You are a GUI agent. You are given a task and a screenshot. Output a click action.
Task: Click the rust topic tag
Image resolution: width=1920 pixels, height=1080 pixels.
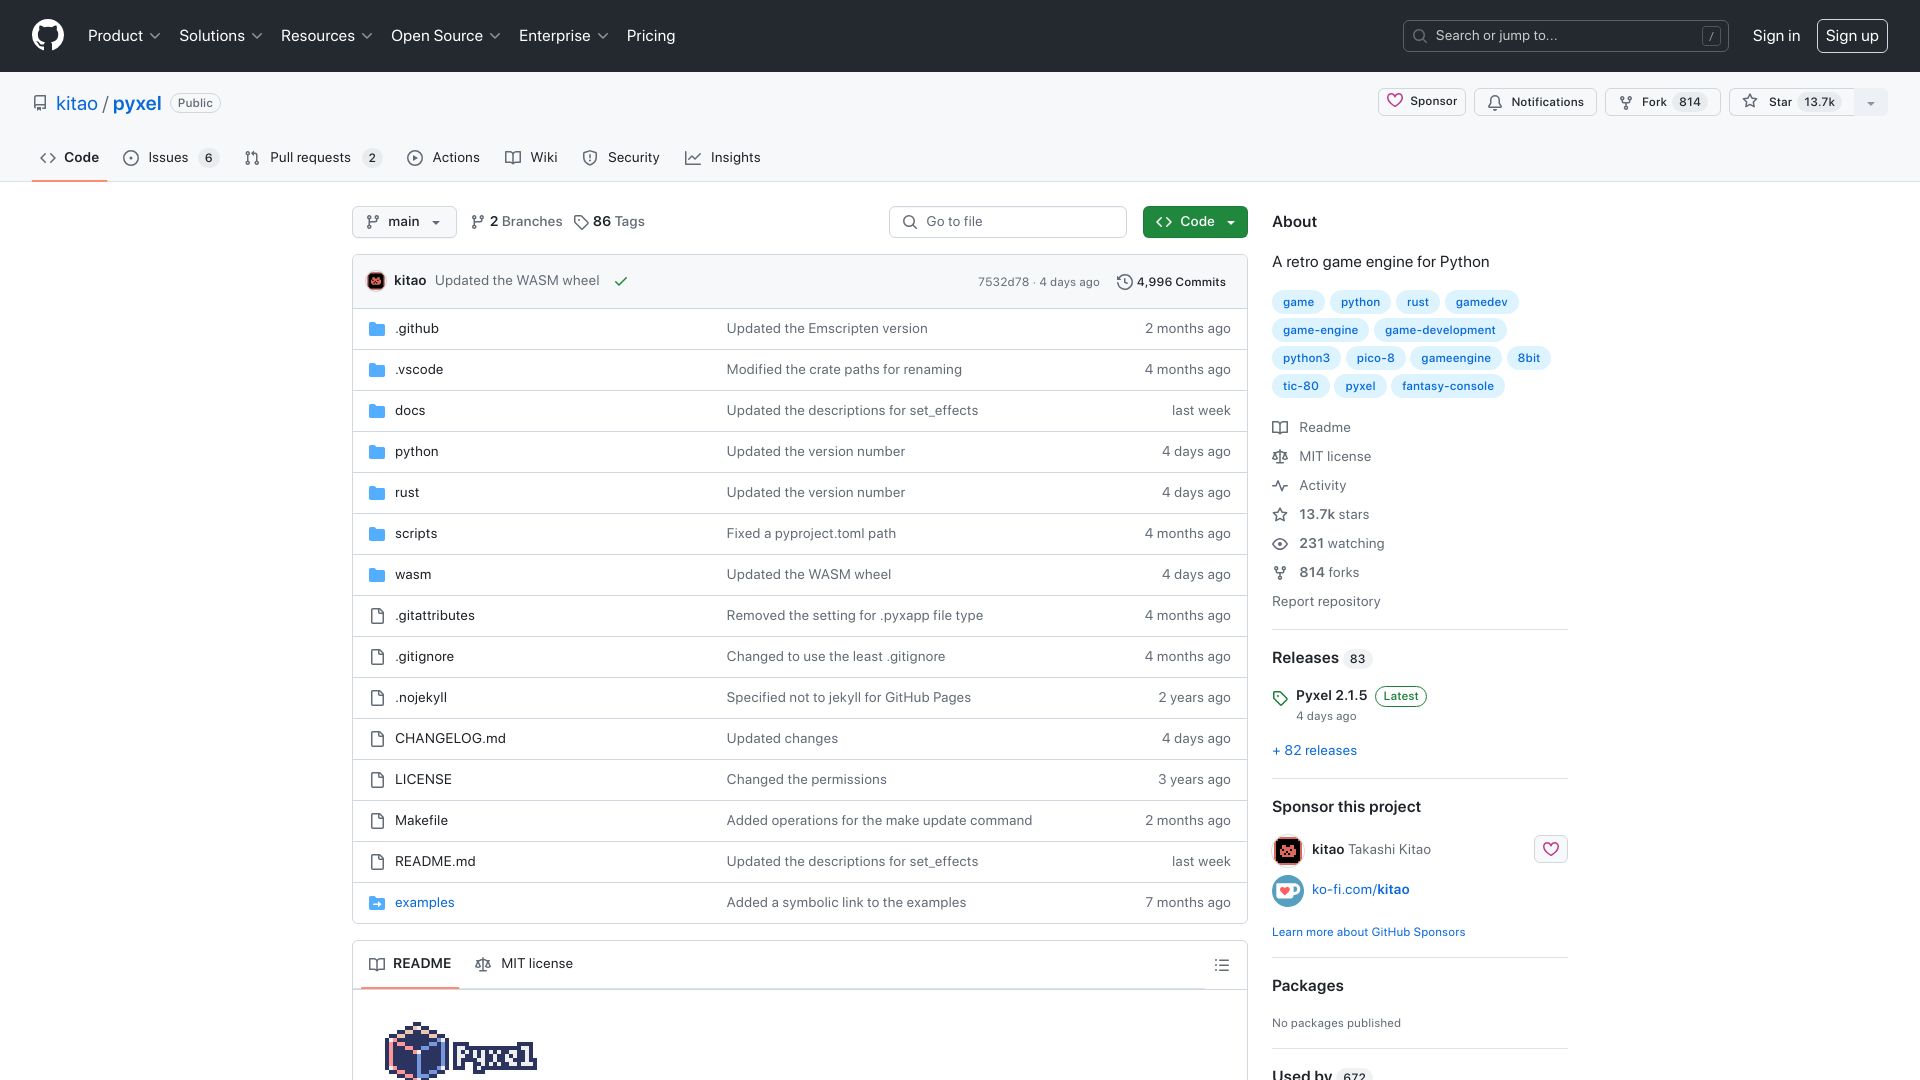tap(1417, 302)
